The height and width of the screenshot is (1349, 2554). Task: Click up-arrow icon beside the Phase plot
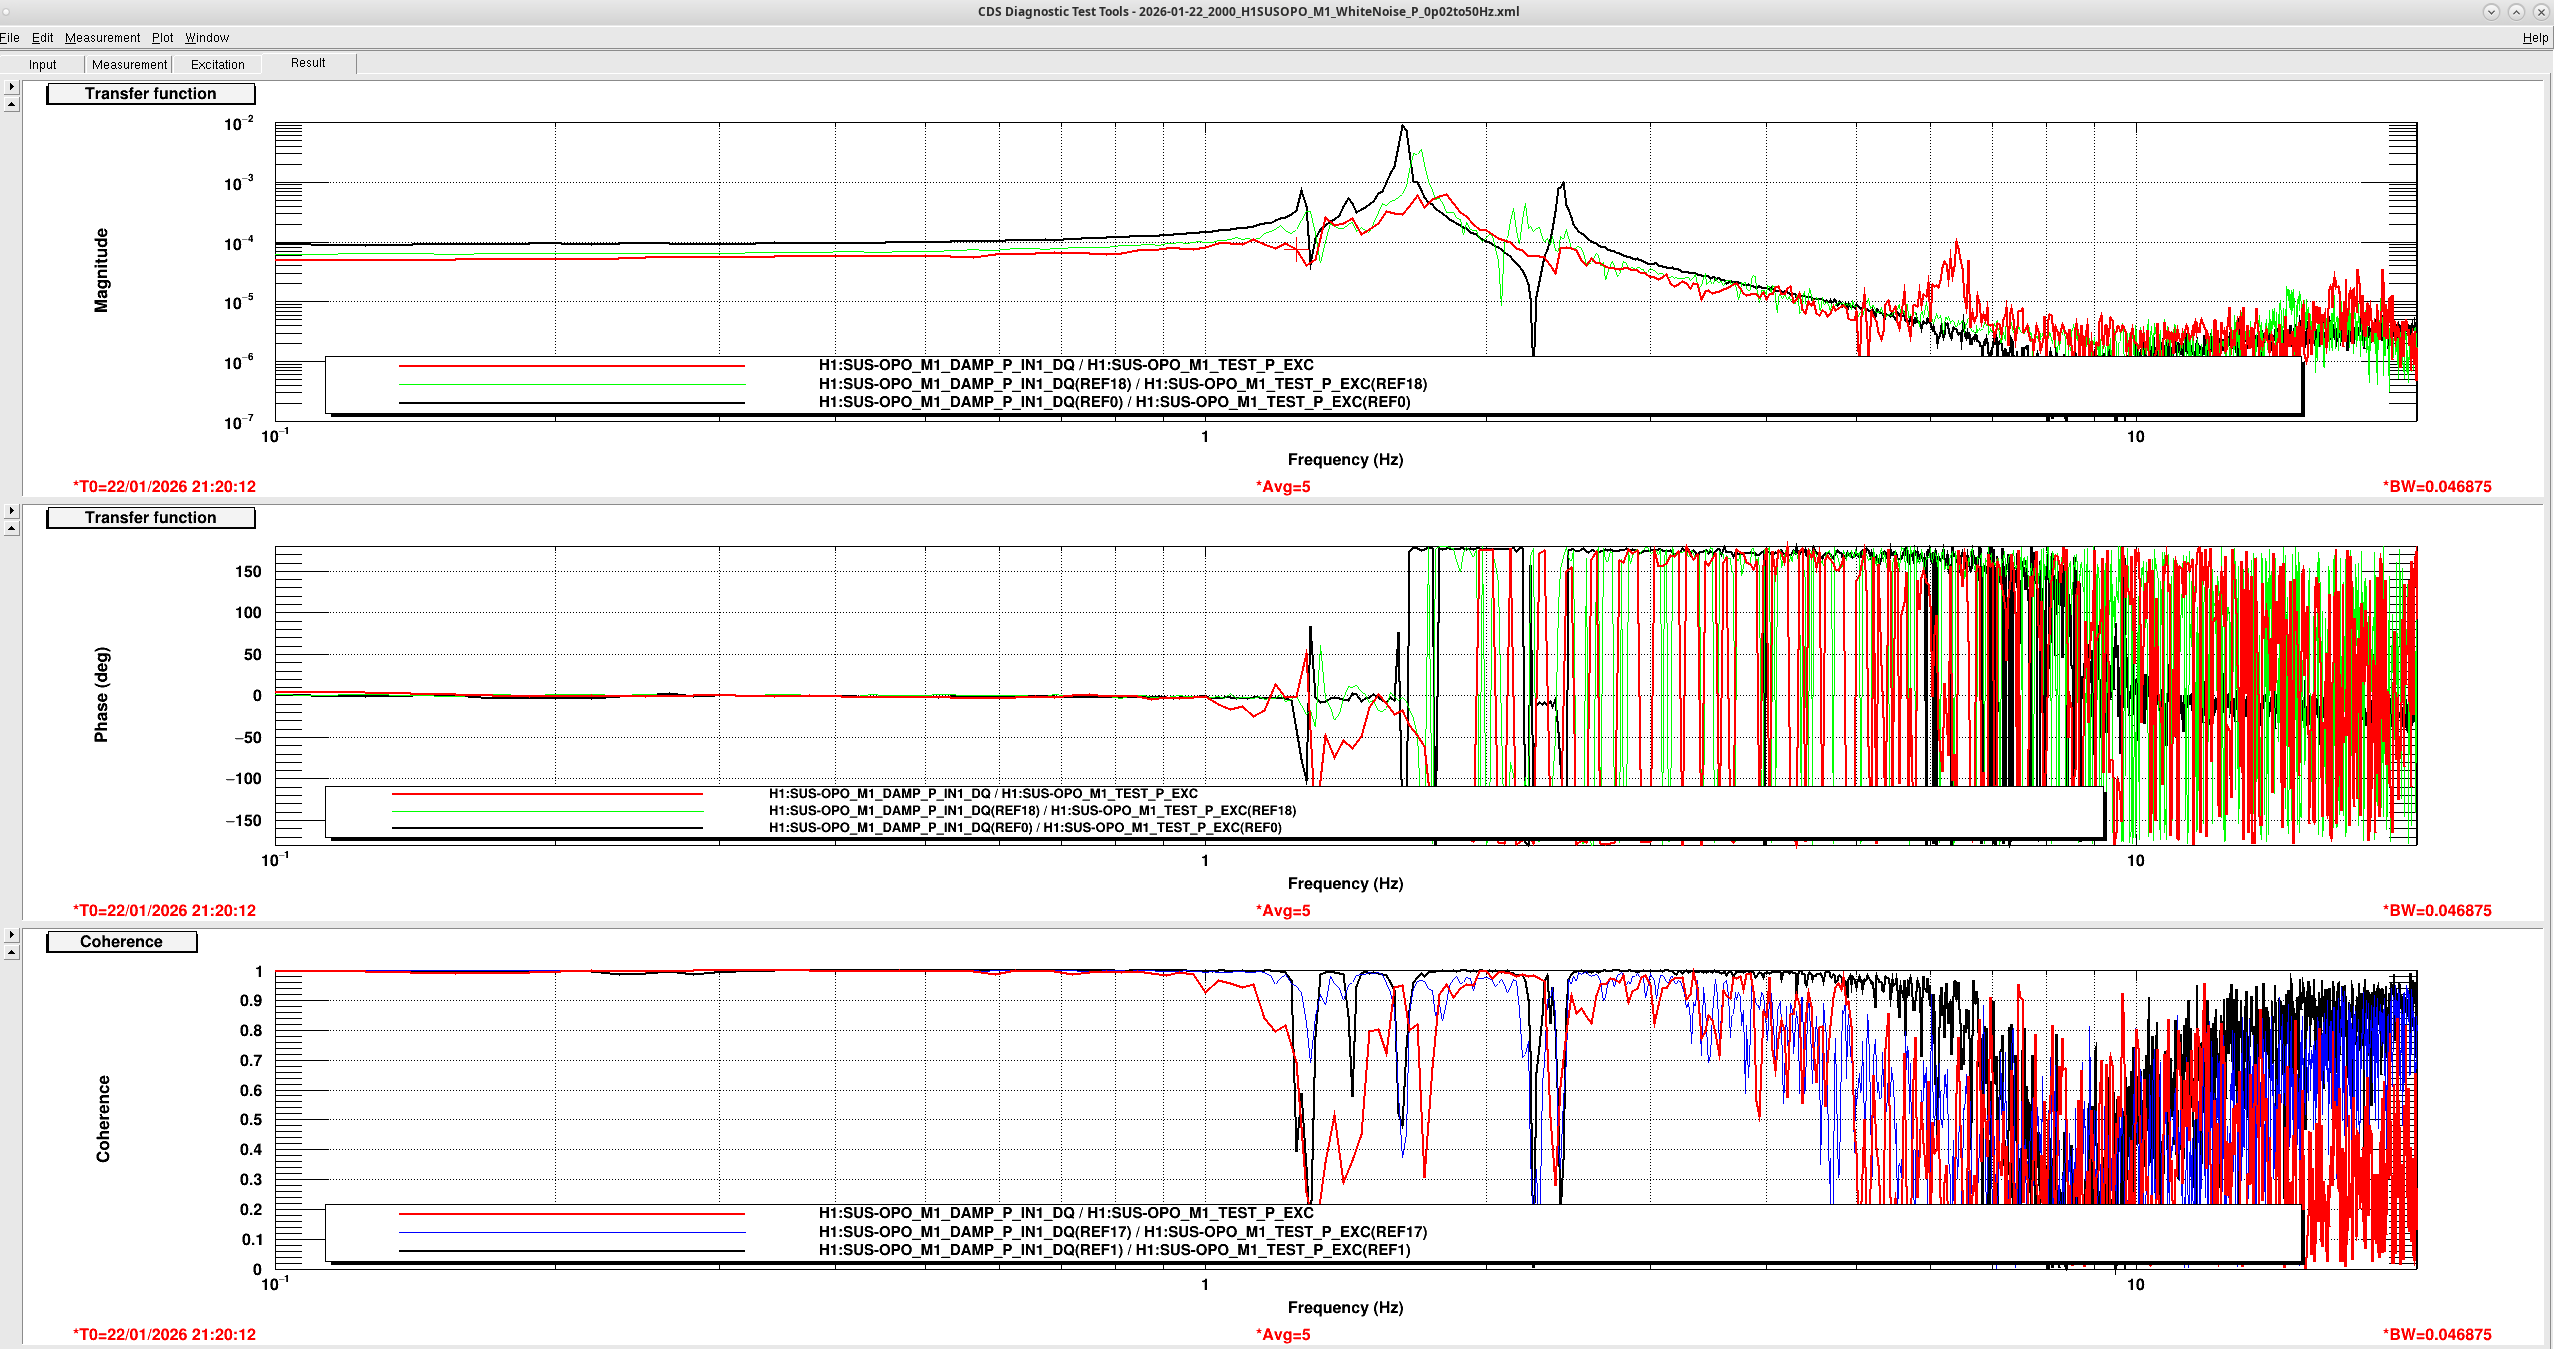point(12,529)
